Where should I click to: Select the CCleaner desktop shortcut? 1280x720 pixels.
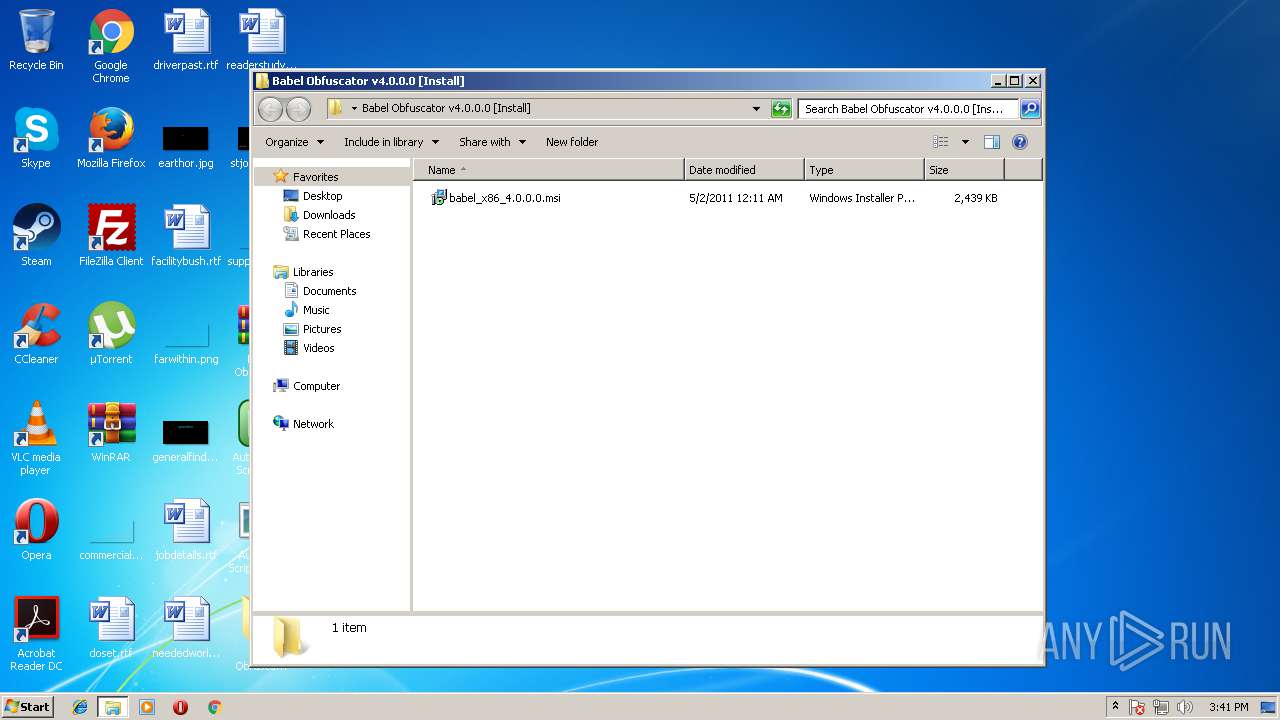(x=36, y=334)
